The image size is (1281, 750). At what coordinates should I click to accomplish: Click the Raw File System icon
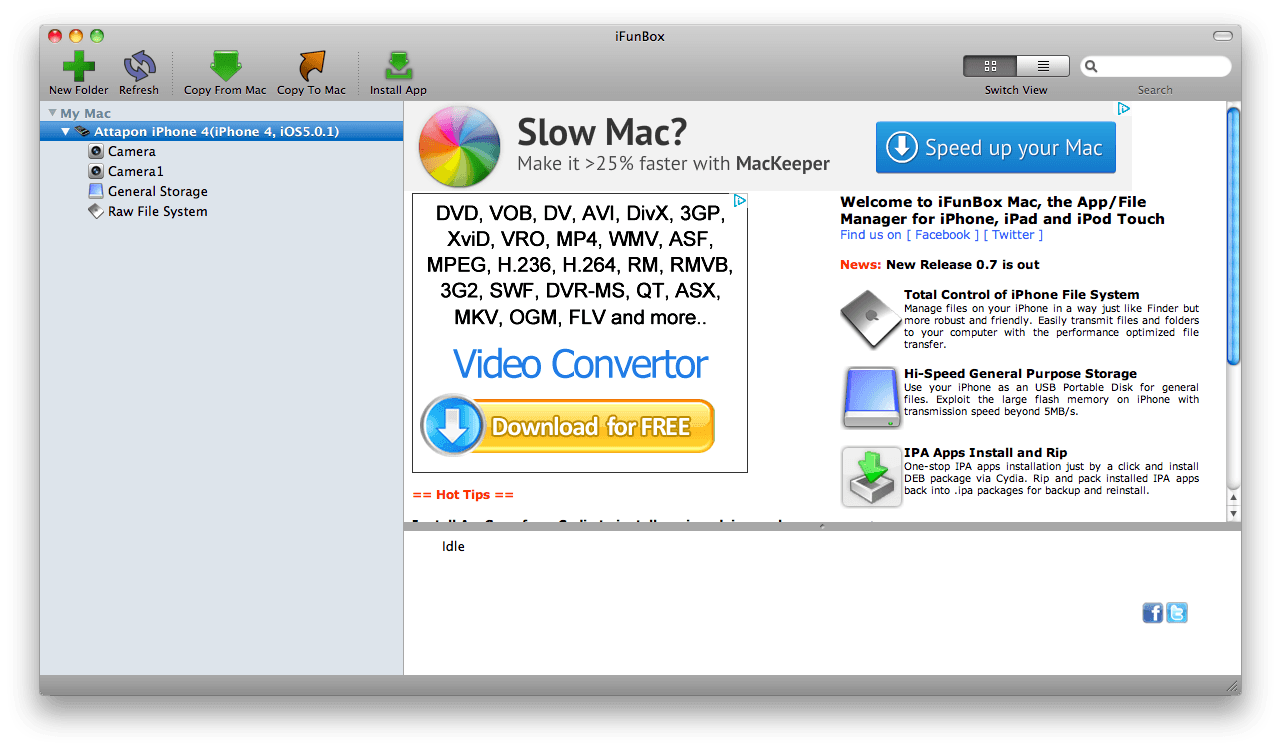pyautogui.click(x=96, y=211)
